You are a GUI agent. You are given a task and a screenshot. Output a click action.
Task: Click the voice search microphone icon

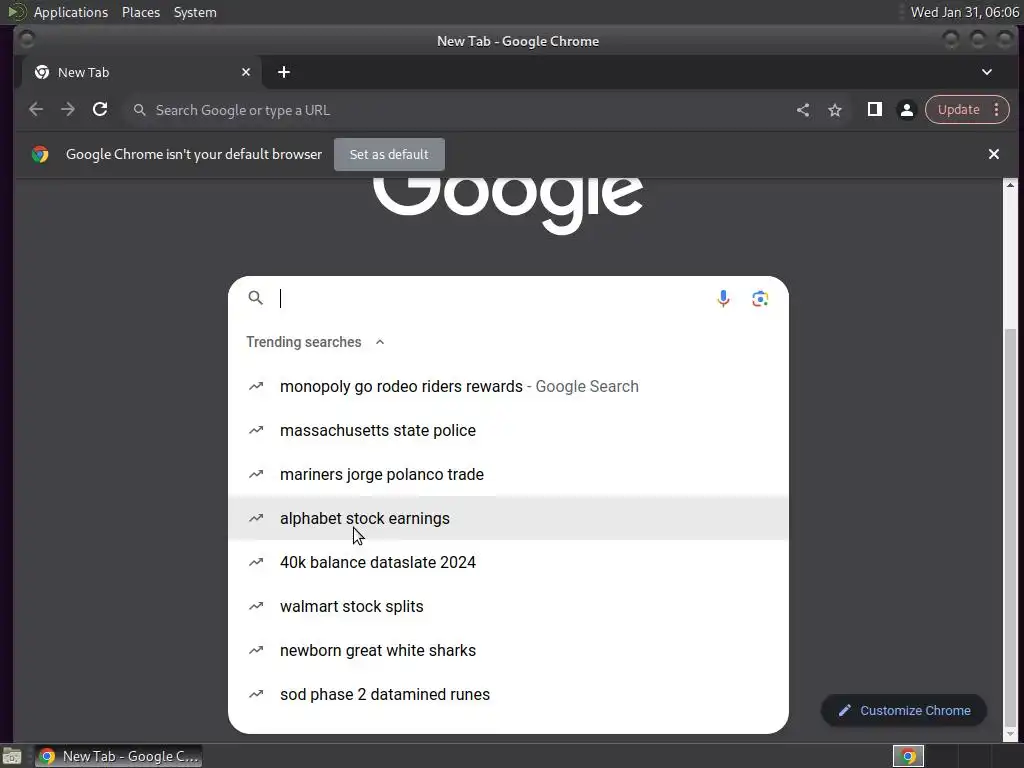click(723, 298)
